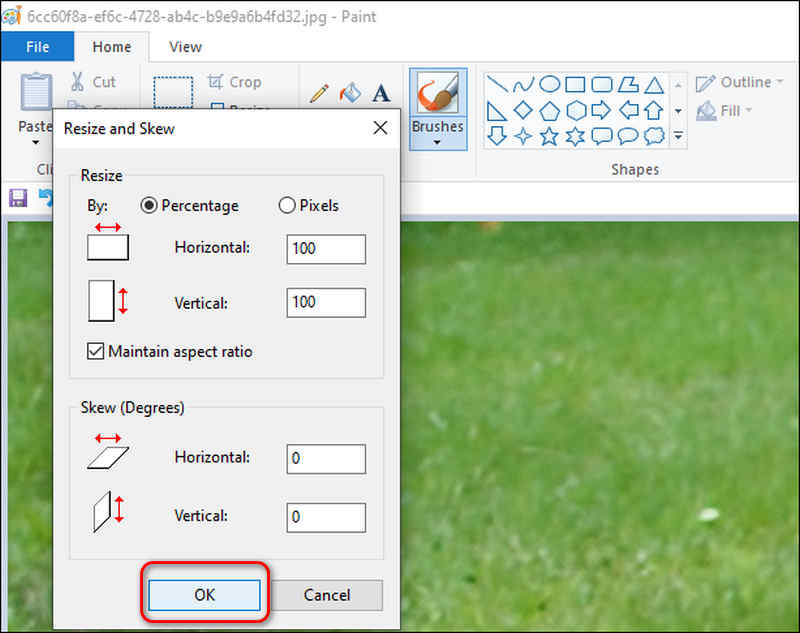The height and width of the screenshot is (633, 800).
Task: Select the Rounded rectangular callout shape
Action: point(602,136)
